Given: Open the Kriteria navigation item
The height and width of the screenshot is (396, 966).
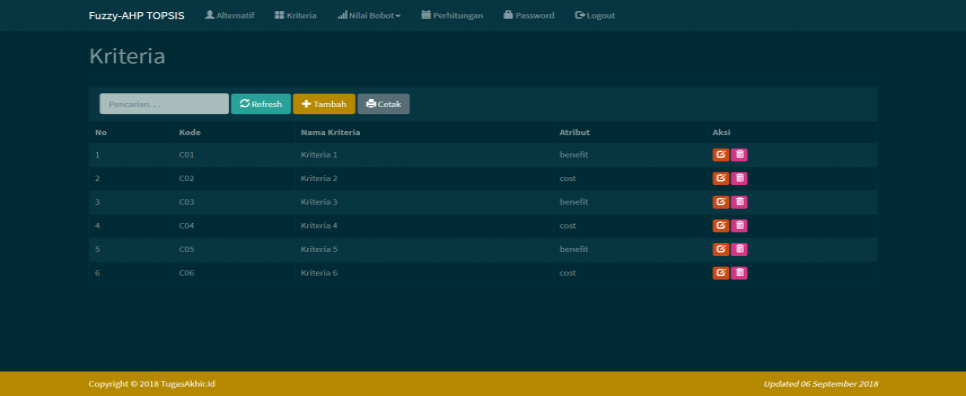Looking at the screenshot, I should [x=296, y=15].
